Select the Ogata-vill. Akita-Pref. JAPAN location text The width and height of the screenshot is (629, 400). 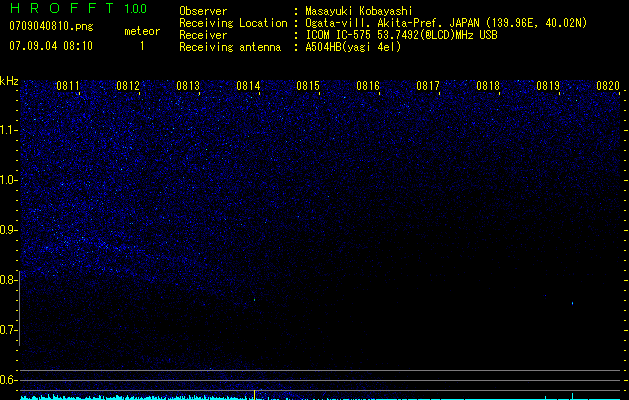tap(446, 23)
